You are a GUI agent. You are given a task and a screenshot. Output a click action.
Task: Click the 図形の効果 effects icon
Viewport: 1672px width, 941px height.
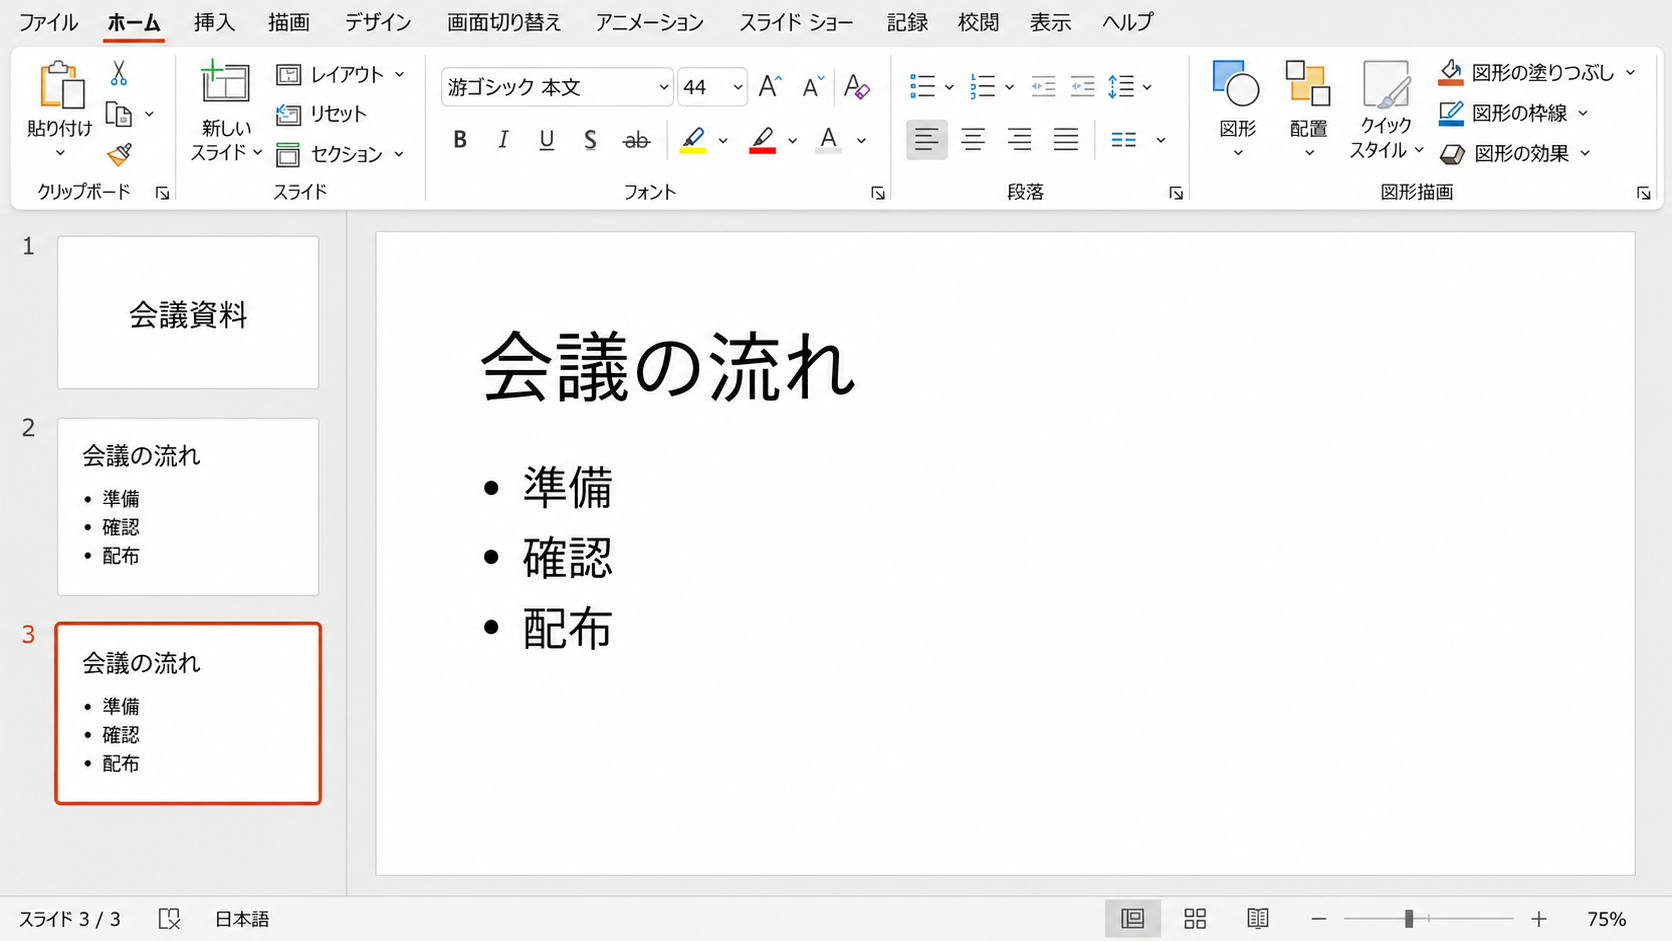[1452, 154]
